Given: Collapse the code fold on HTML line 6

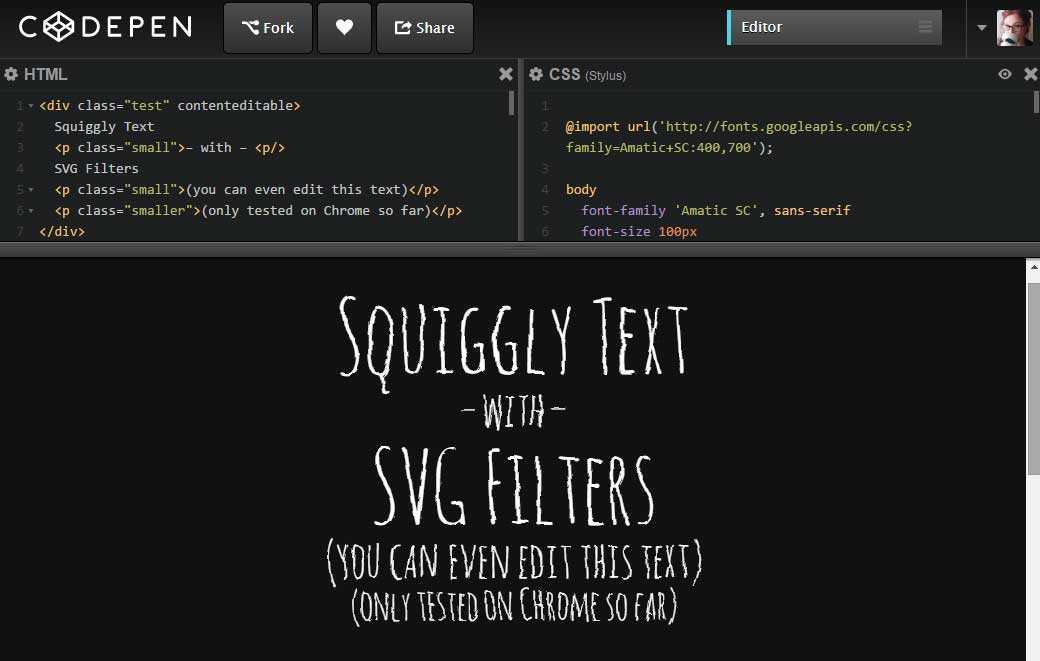Looking at the screenshot, I should (x=30, y=211).
